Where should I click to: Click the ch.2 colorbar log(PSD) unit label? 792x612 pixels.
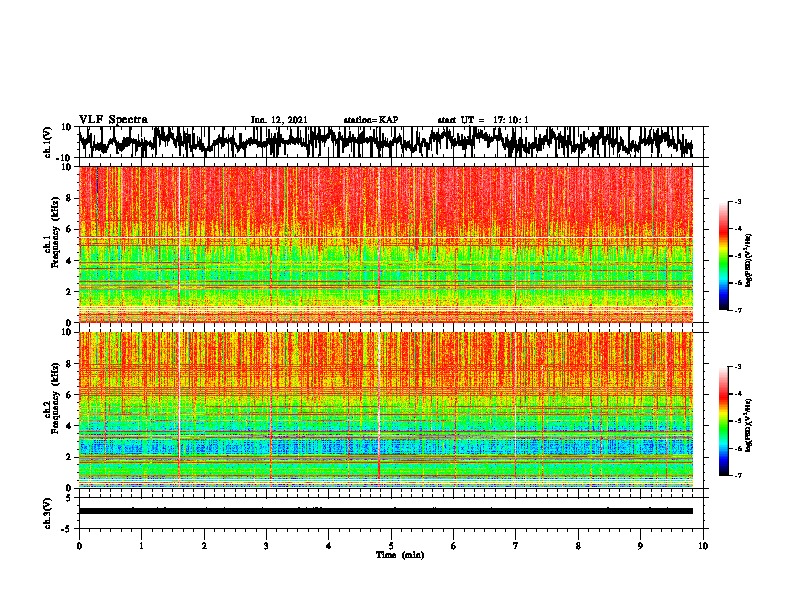point(749,425)
